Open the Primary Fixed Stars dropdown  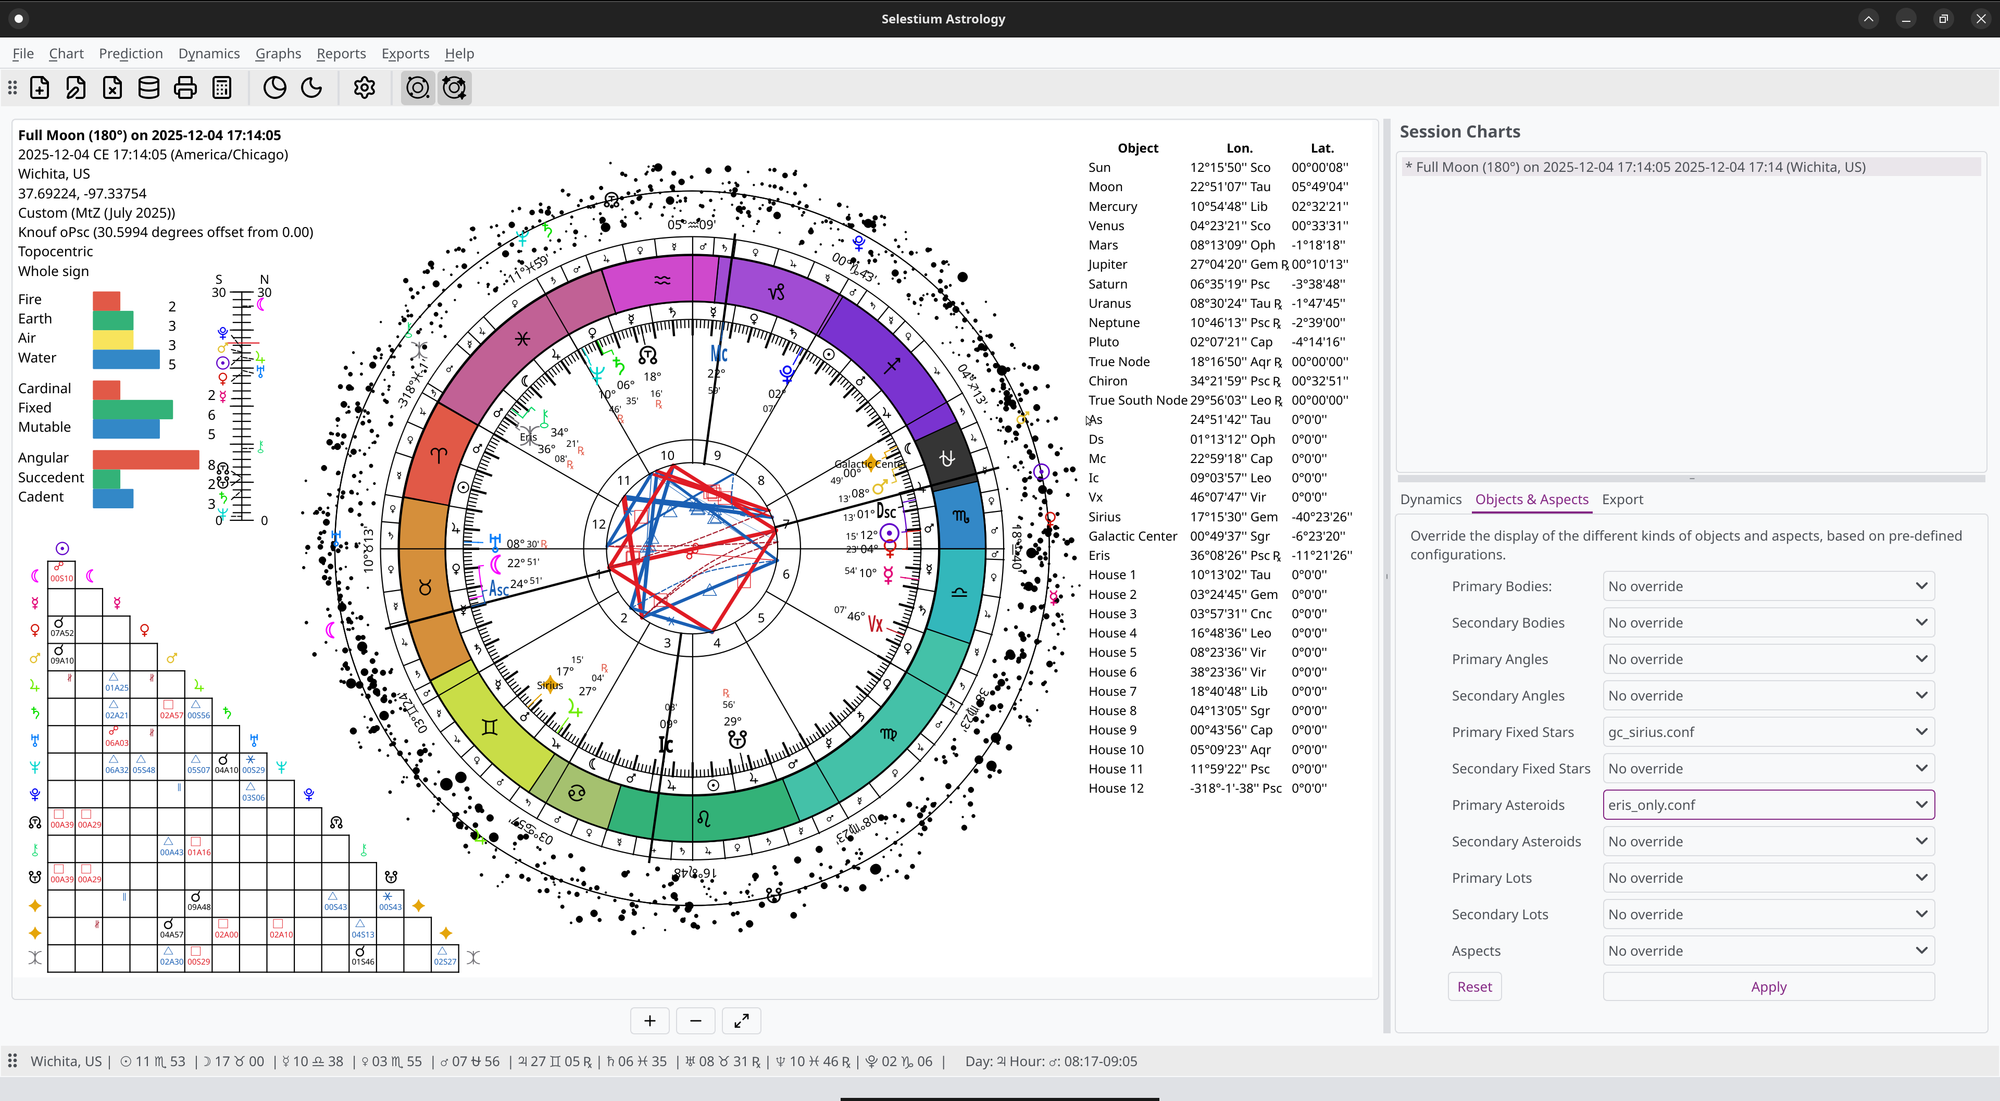pyautogui.click(x=1767, y=732)
